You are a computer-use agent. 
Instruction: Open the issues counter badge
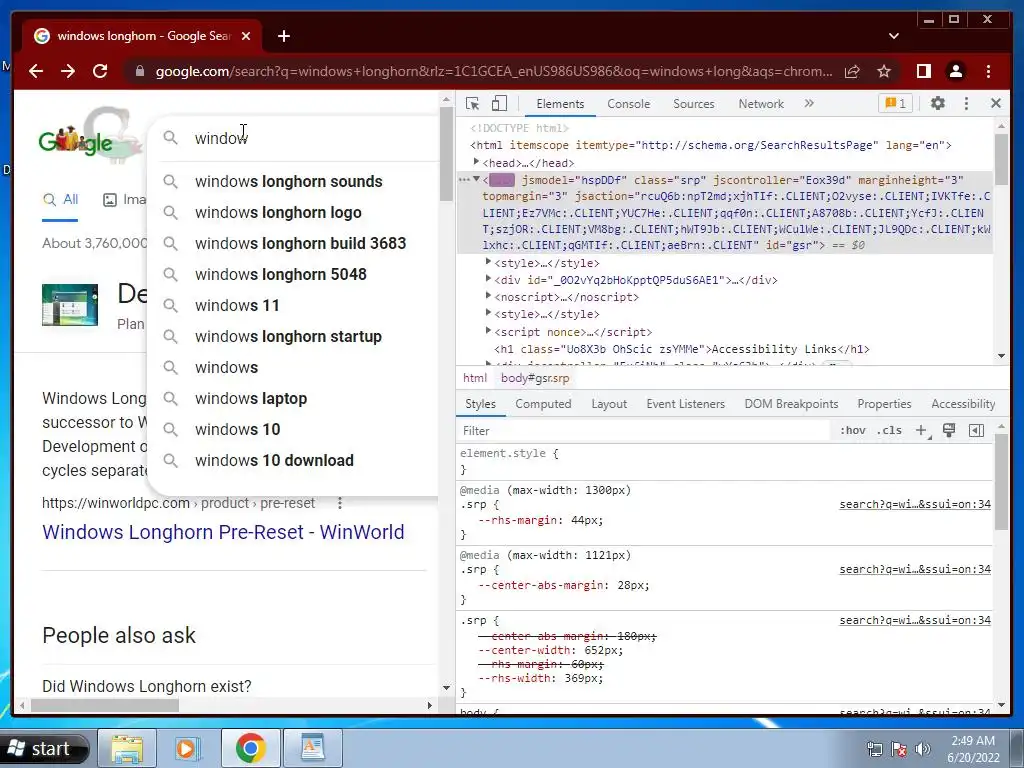point(895,103)
